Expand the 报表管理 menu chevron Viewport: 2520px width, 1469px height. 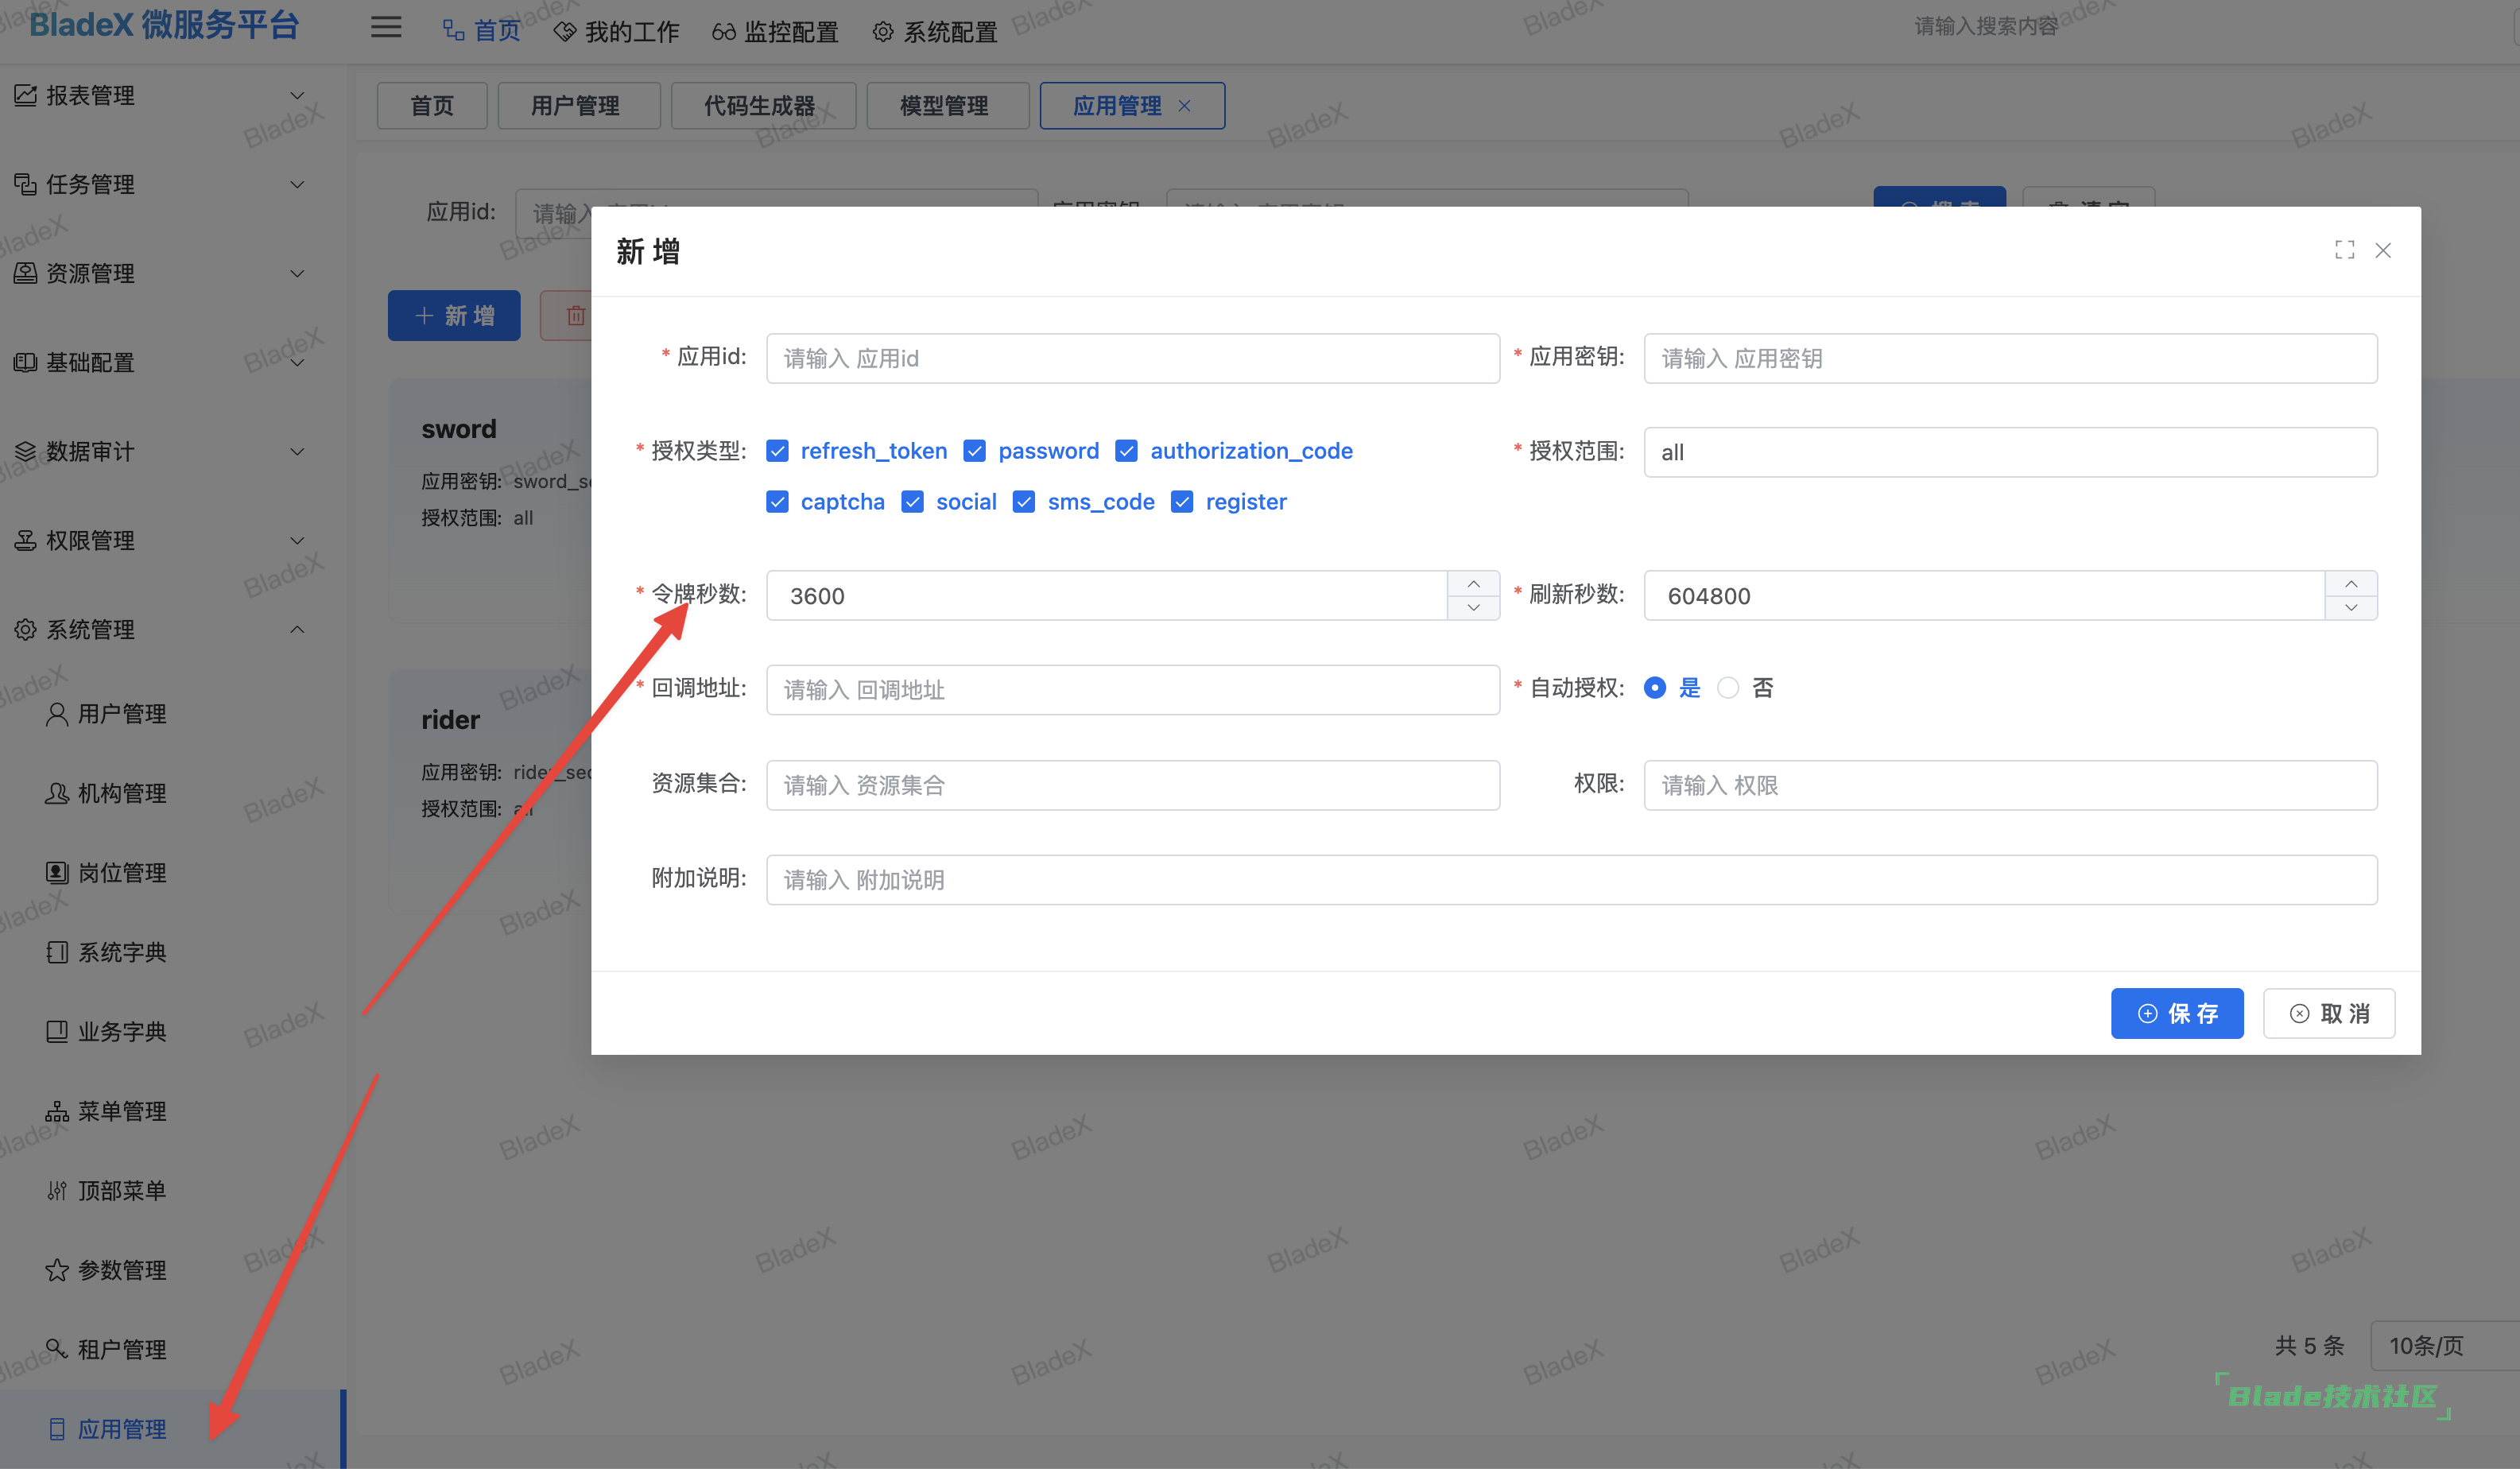point(297,96)
